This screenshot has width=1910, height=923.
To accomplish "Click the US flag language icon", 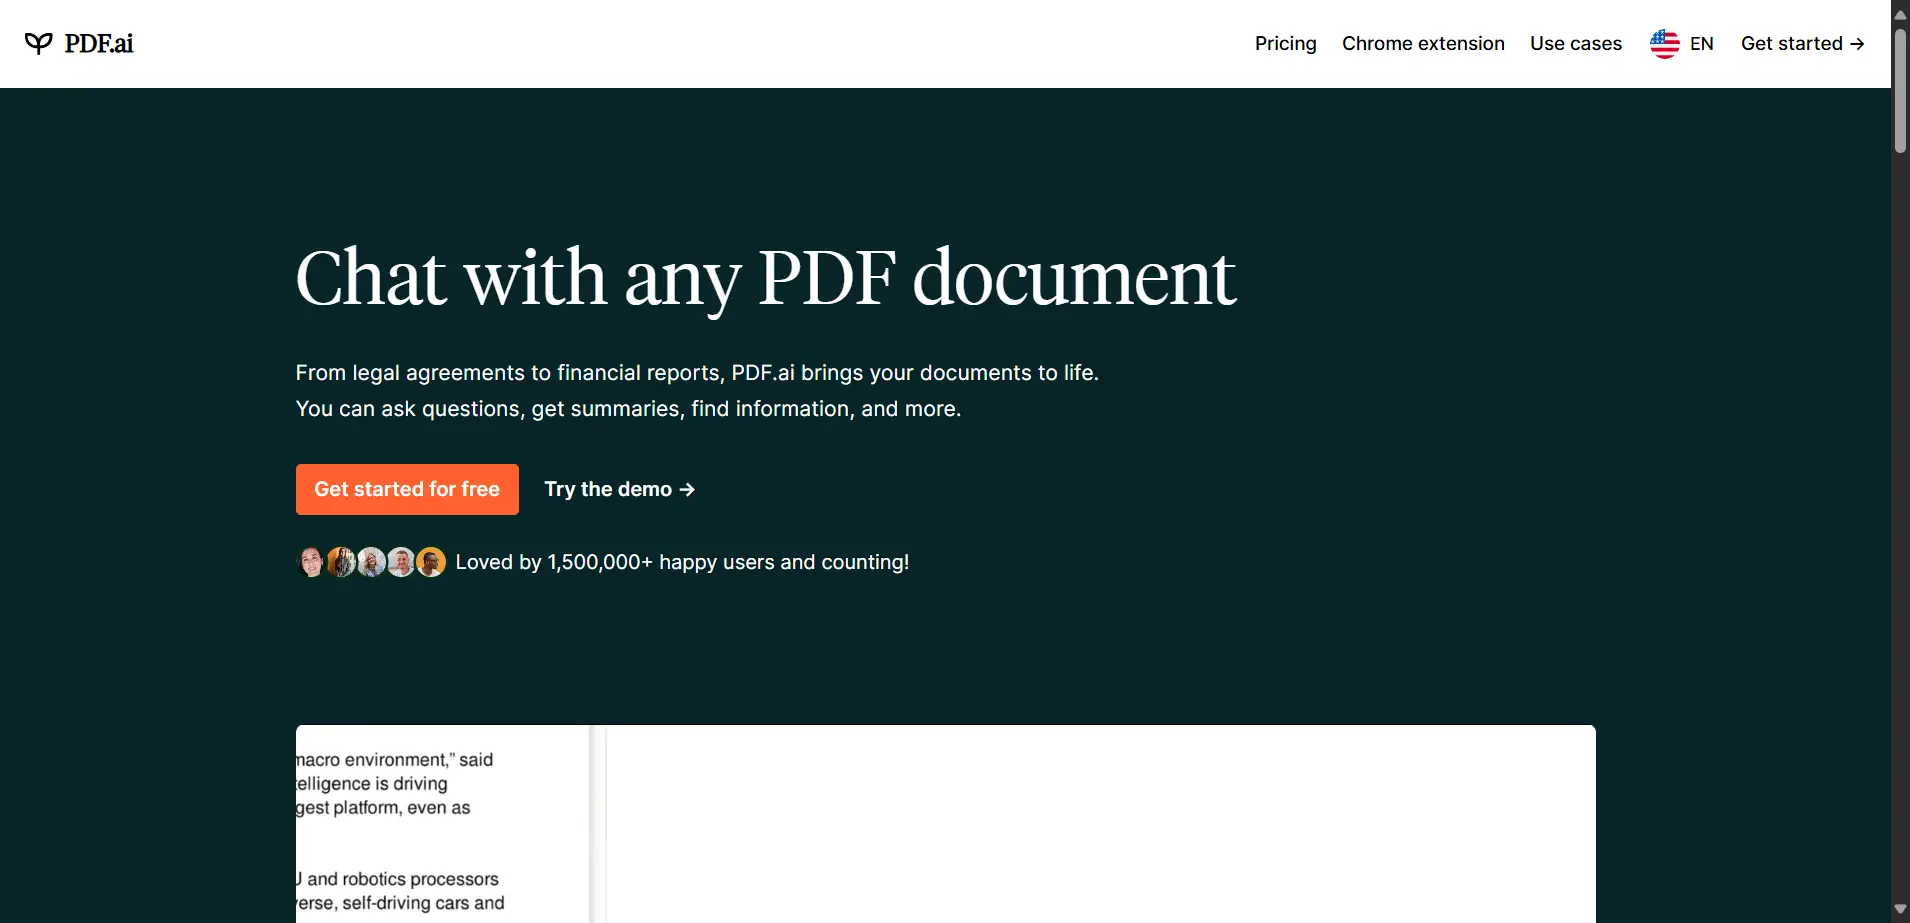I will click(1665, 44).
